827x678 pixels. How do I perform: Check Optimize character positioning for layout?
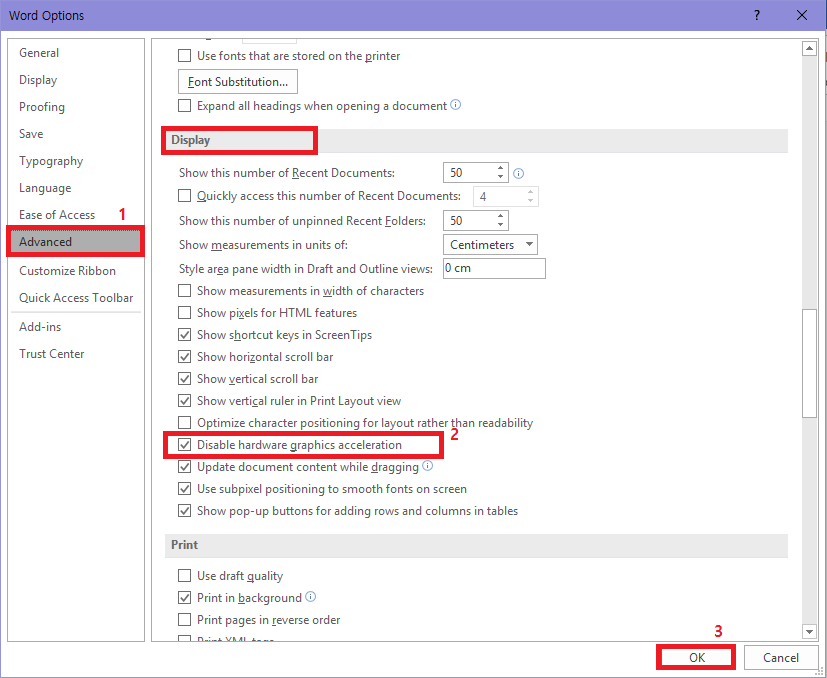tap(185, 423)
